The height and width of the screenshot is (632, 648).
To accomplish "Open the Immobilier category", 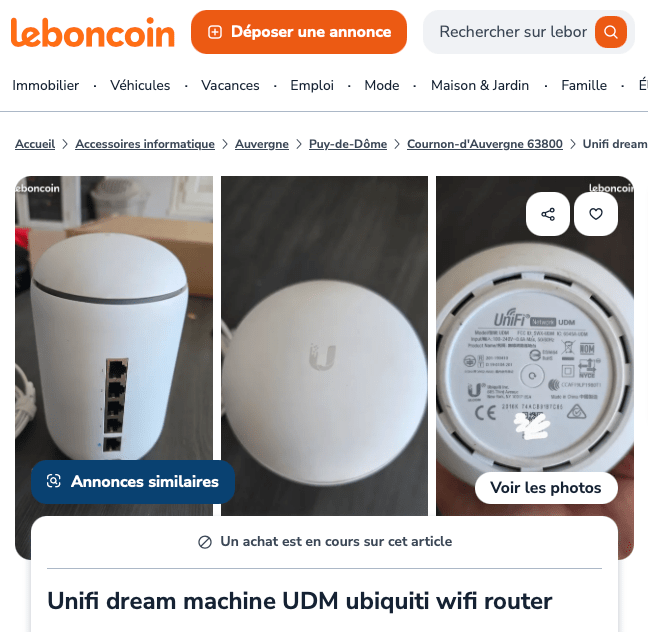I will pos(45,85).
